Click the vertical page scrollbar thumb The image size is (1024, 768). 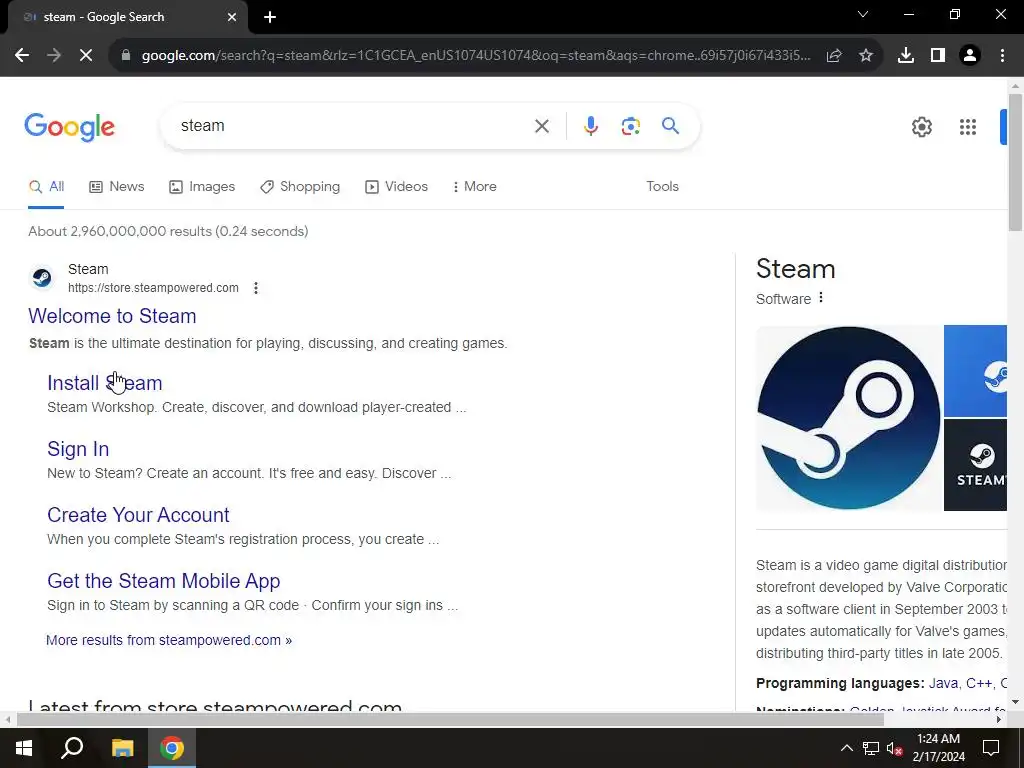[1015, 162]
